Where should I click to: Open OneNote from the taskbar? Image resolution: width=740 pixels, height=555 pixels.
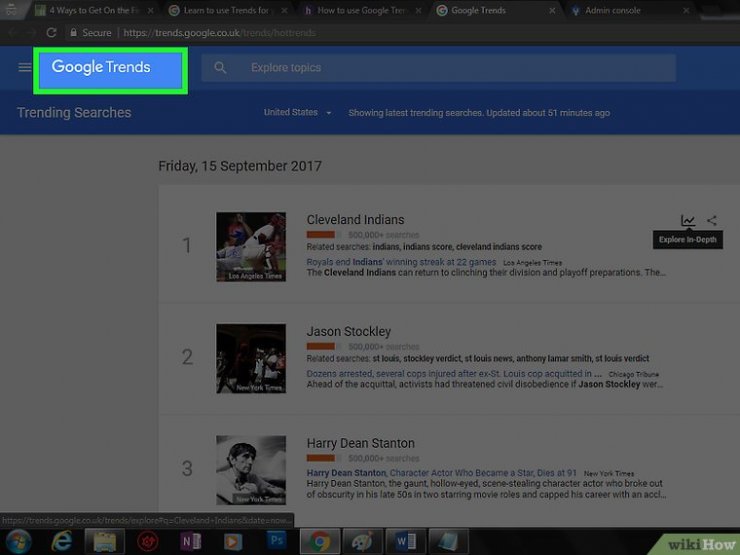pyautogui.click(x=191, y=541)
